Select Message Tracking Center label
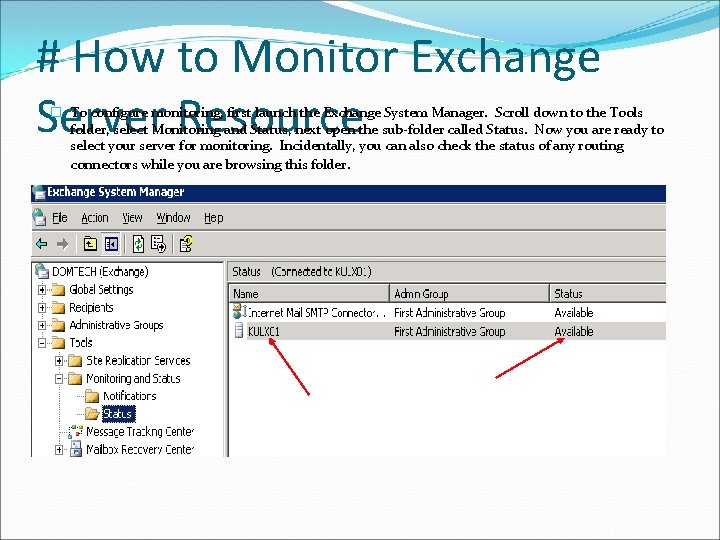Image resolution: width=720 pixels, height=540 pixels. pos(140,432)
